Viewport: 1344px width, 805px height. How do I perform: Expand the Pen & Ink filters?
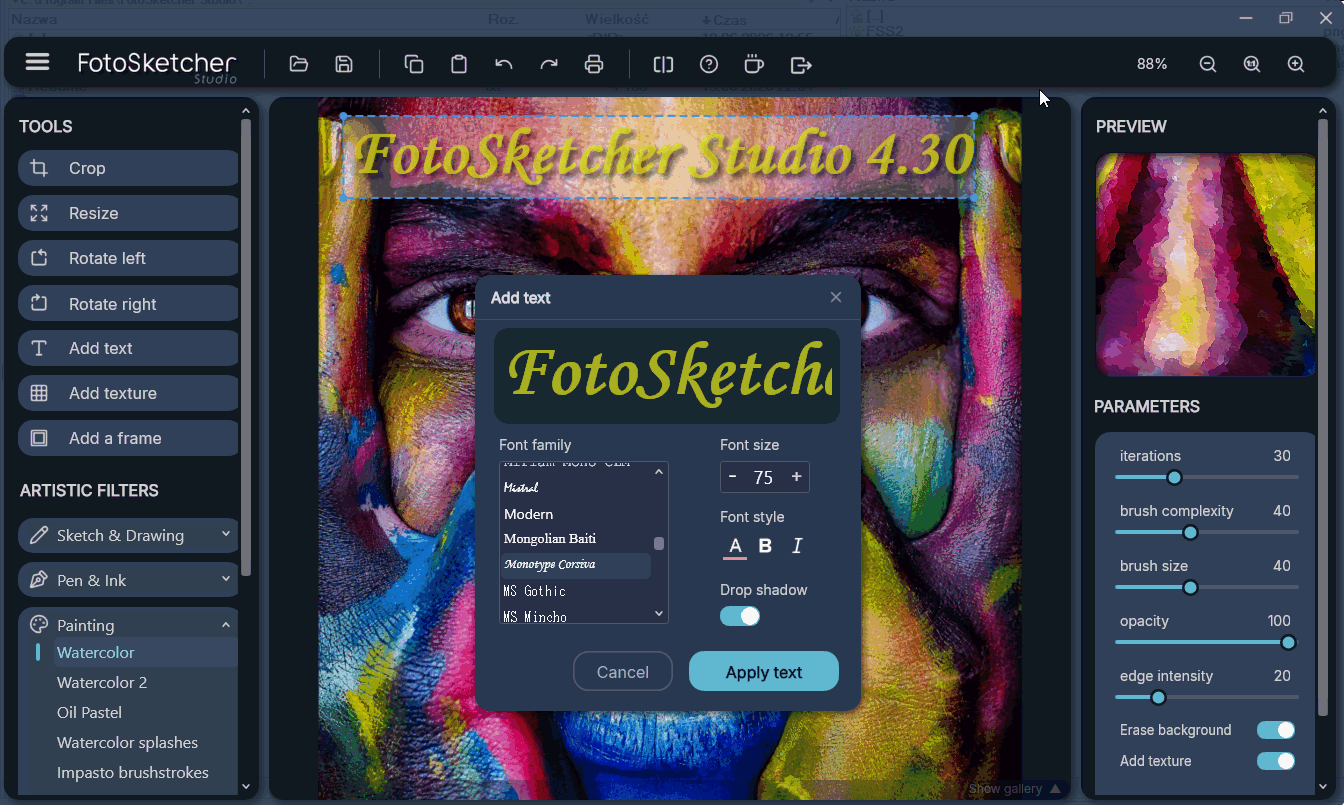click(129, 580)
